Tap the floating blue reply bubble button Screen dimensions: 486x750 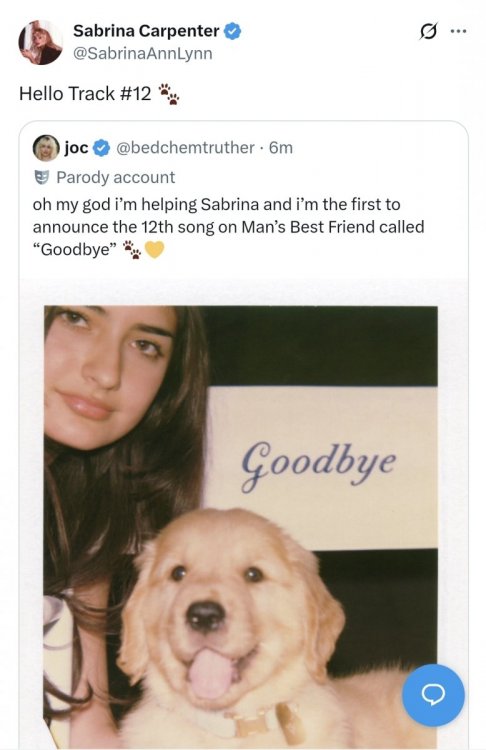pos(433,695)
